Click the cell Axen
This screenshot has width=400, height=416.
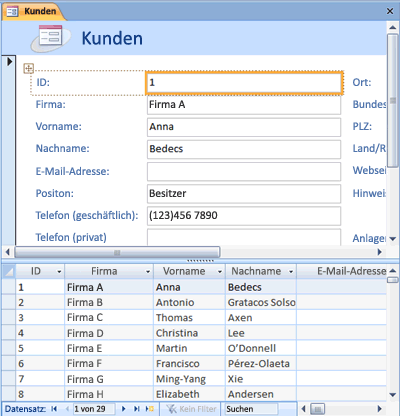pos(261,318)
